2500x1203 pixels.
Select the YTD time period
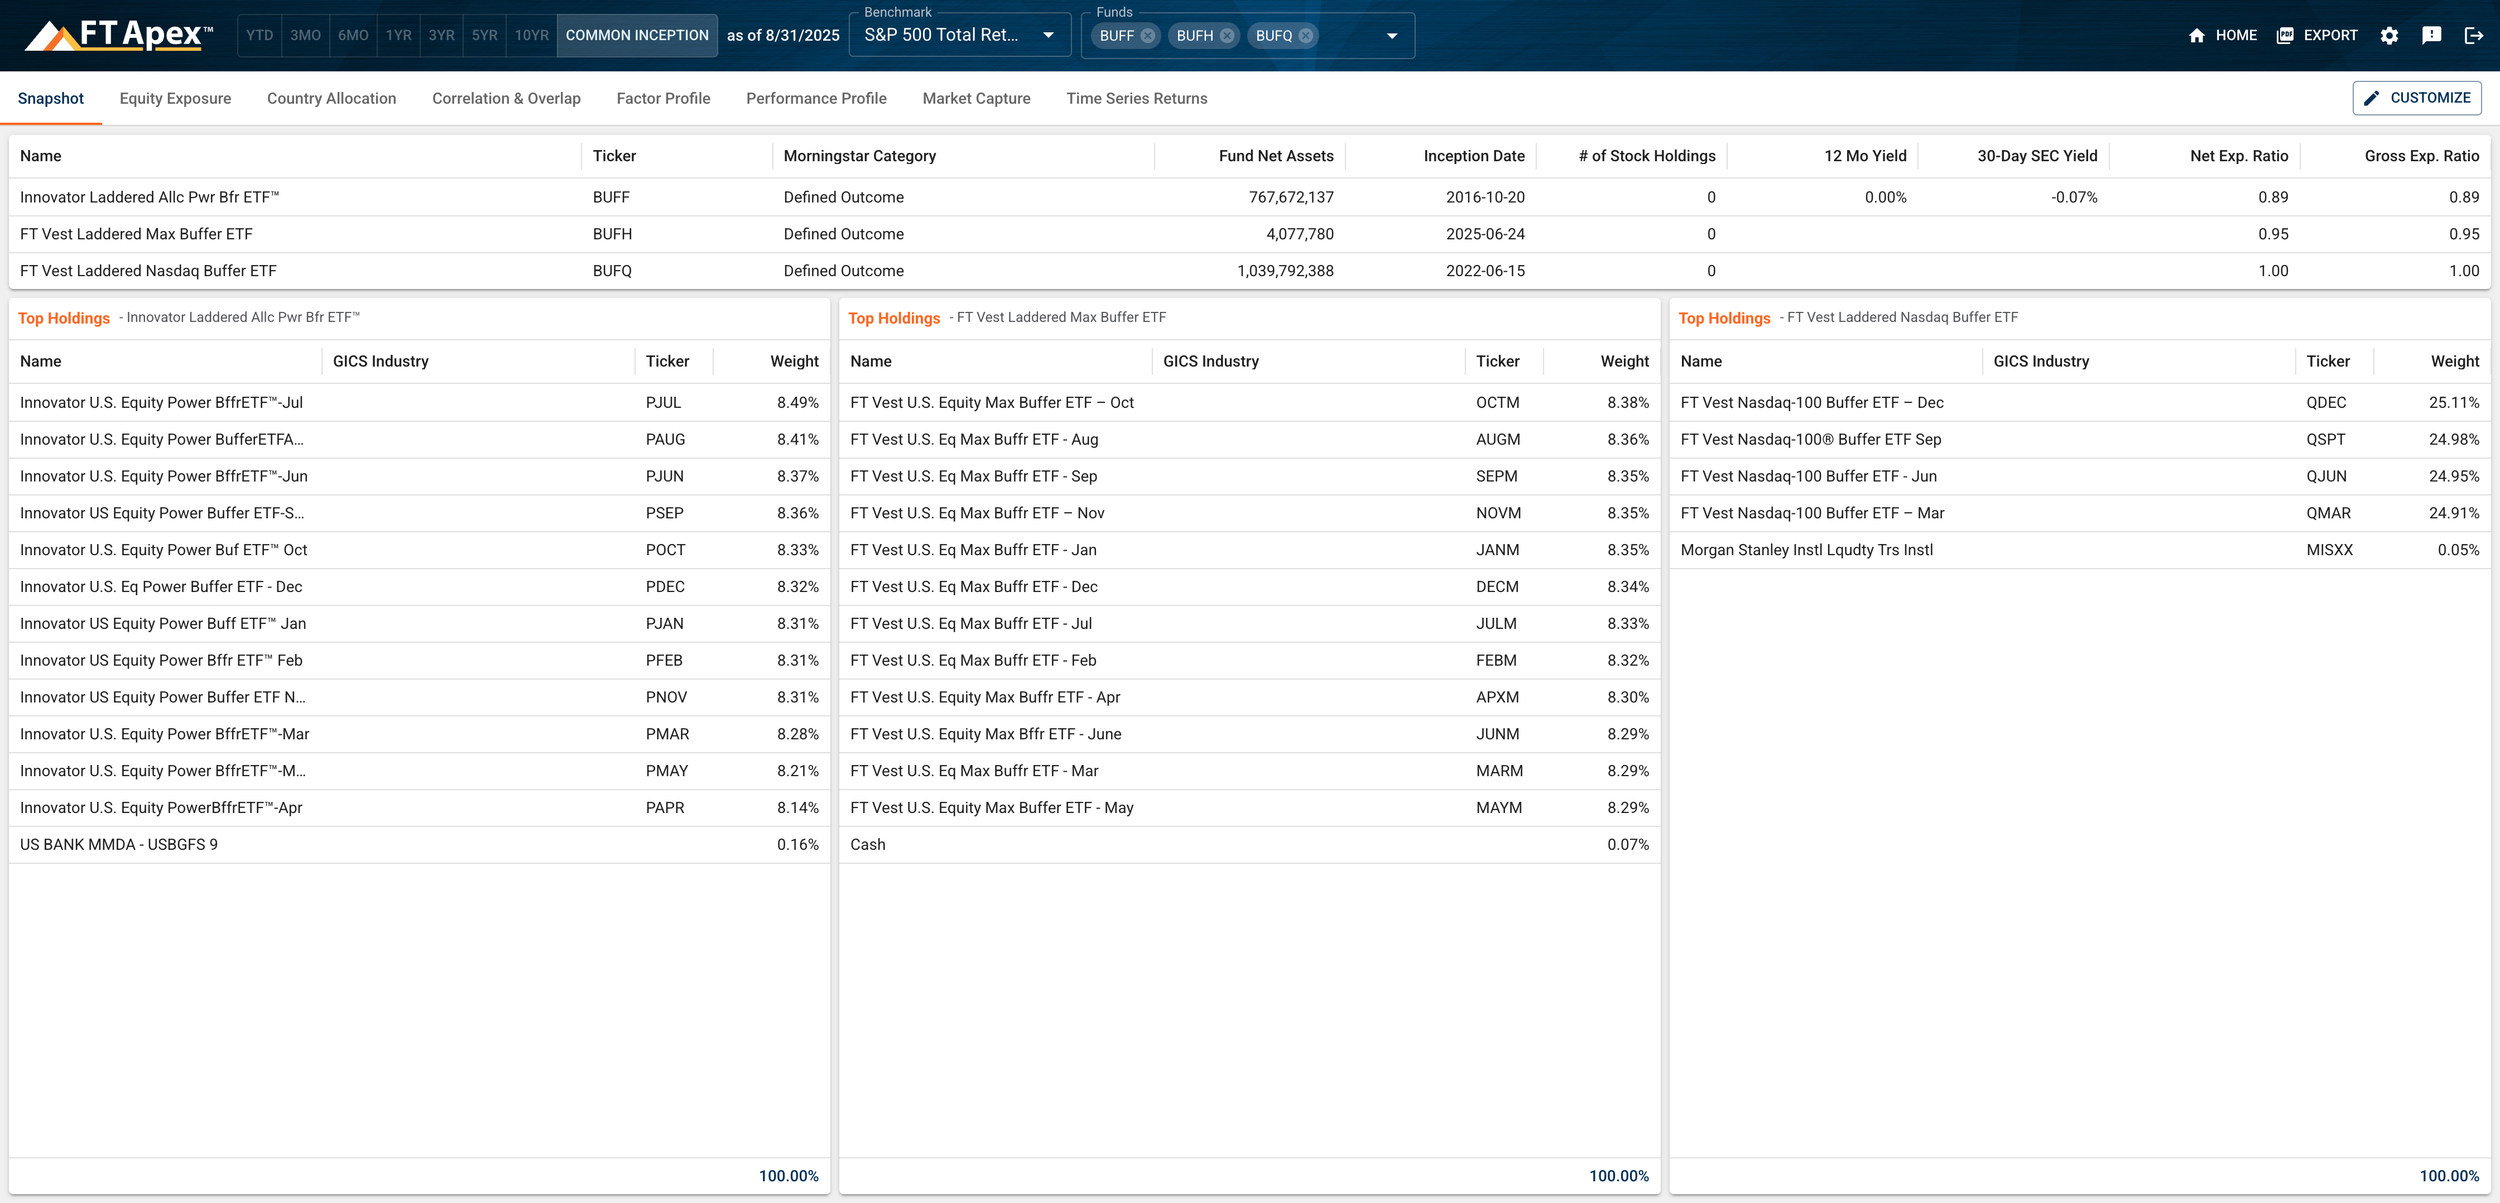point(259,36)
